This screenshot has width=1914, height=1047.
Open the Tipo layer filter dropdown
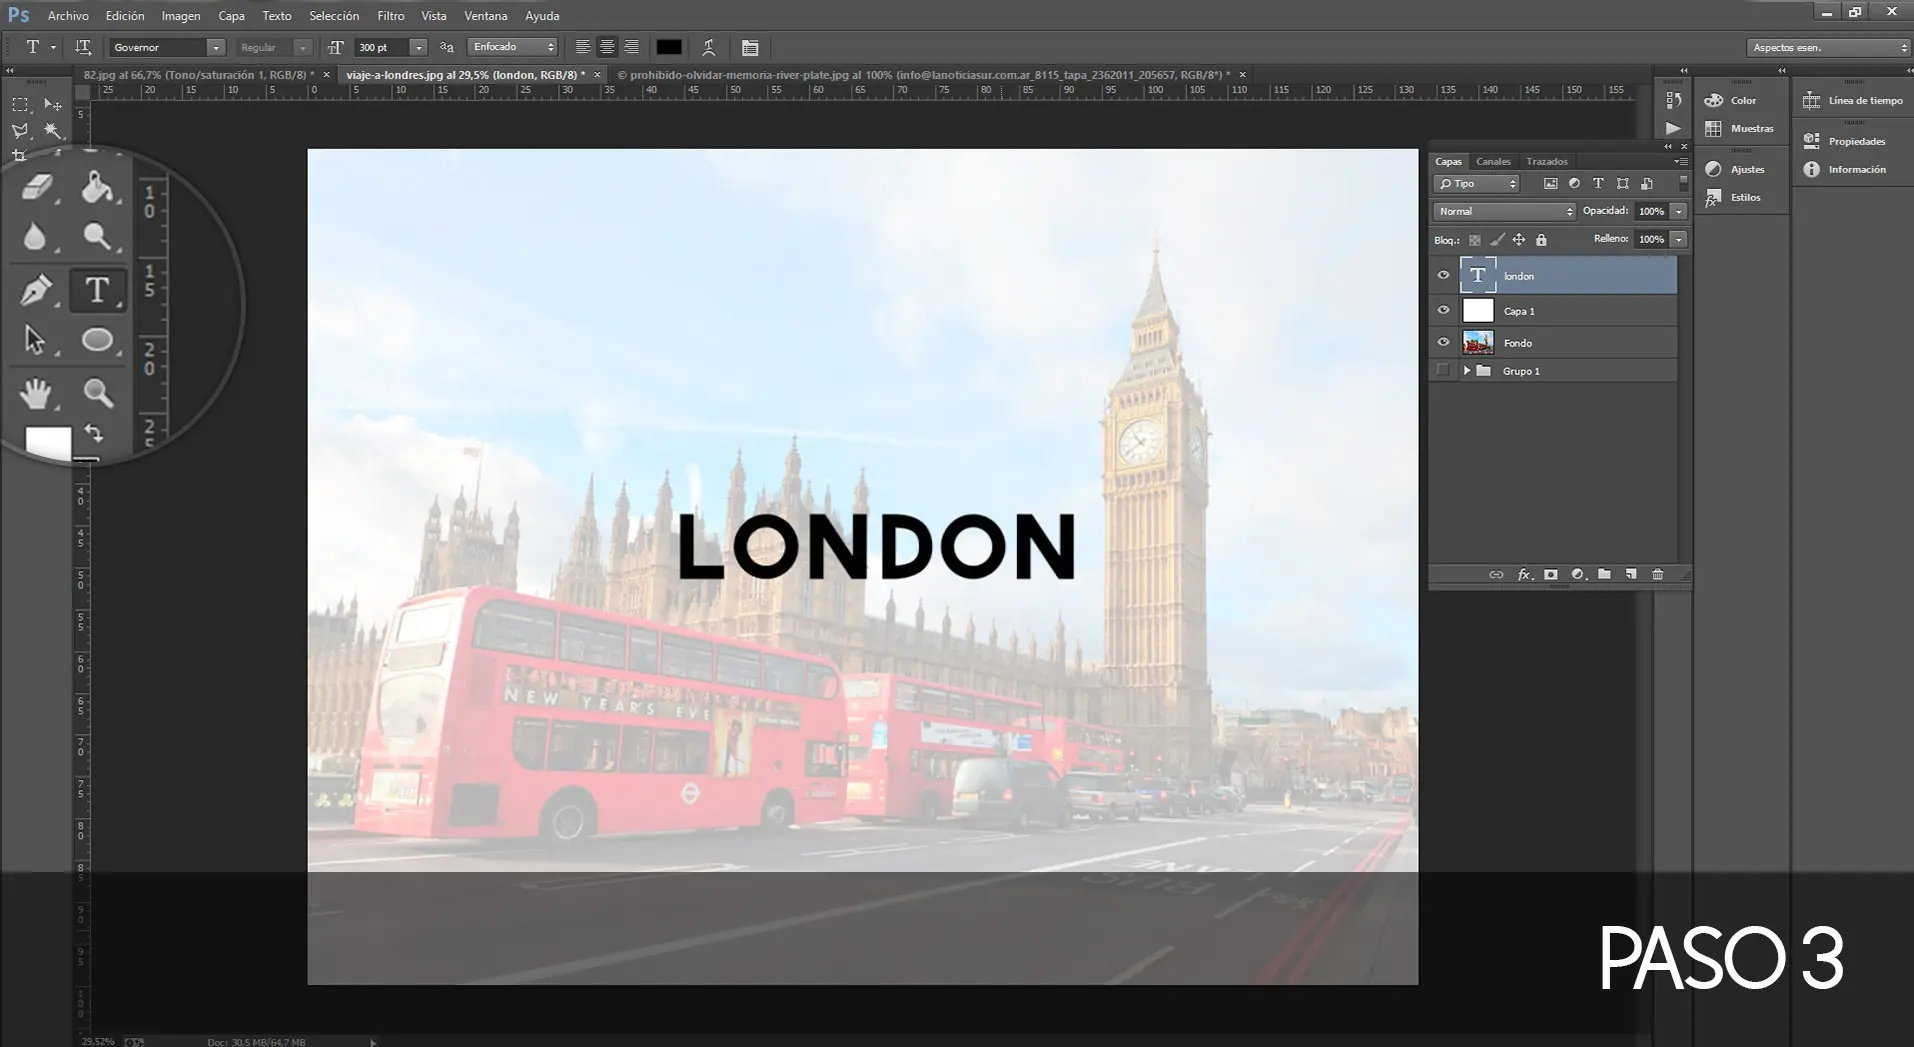point(1477,184)
